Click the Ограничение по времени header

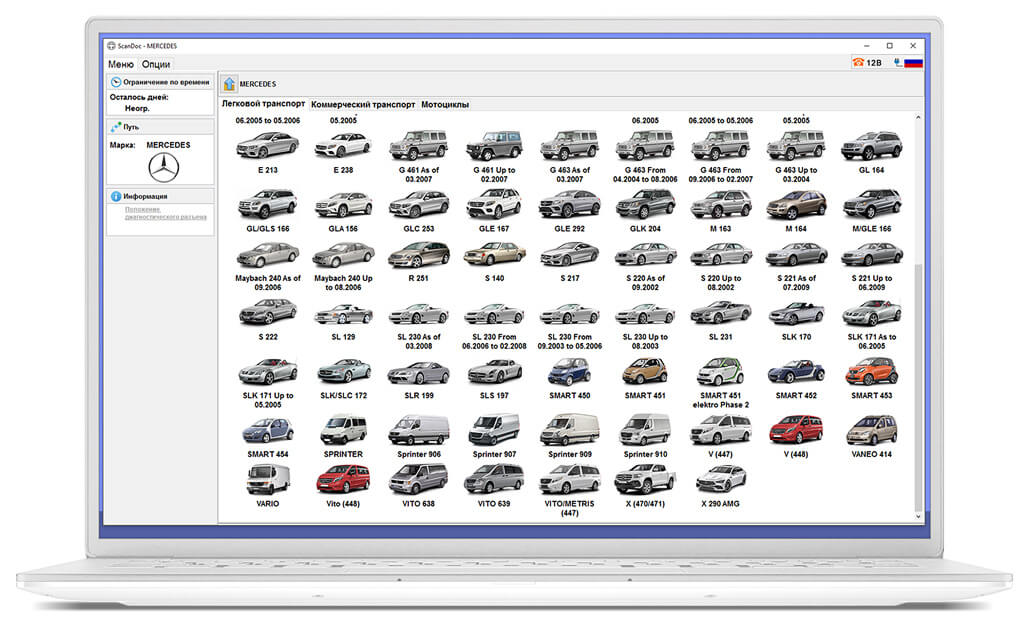[x=161, y=82]
